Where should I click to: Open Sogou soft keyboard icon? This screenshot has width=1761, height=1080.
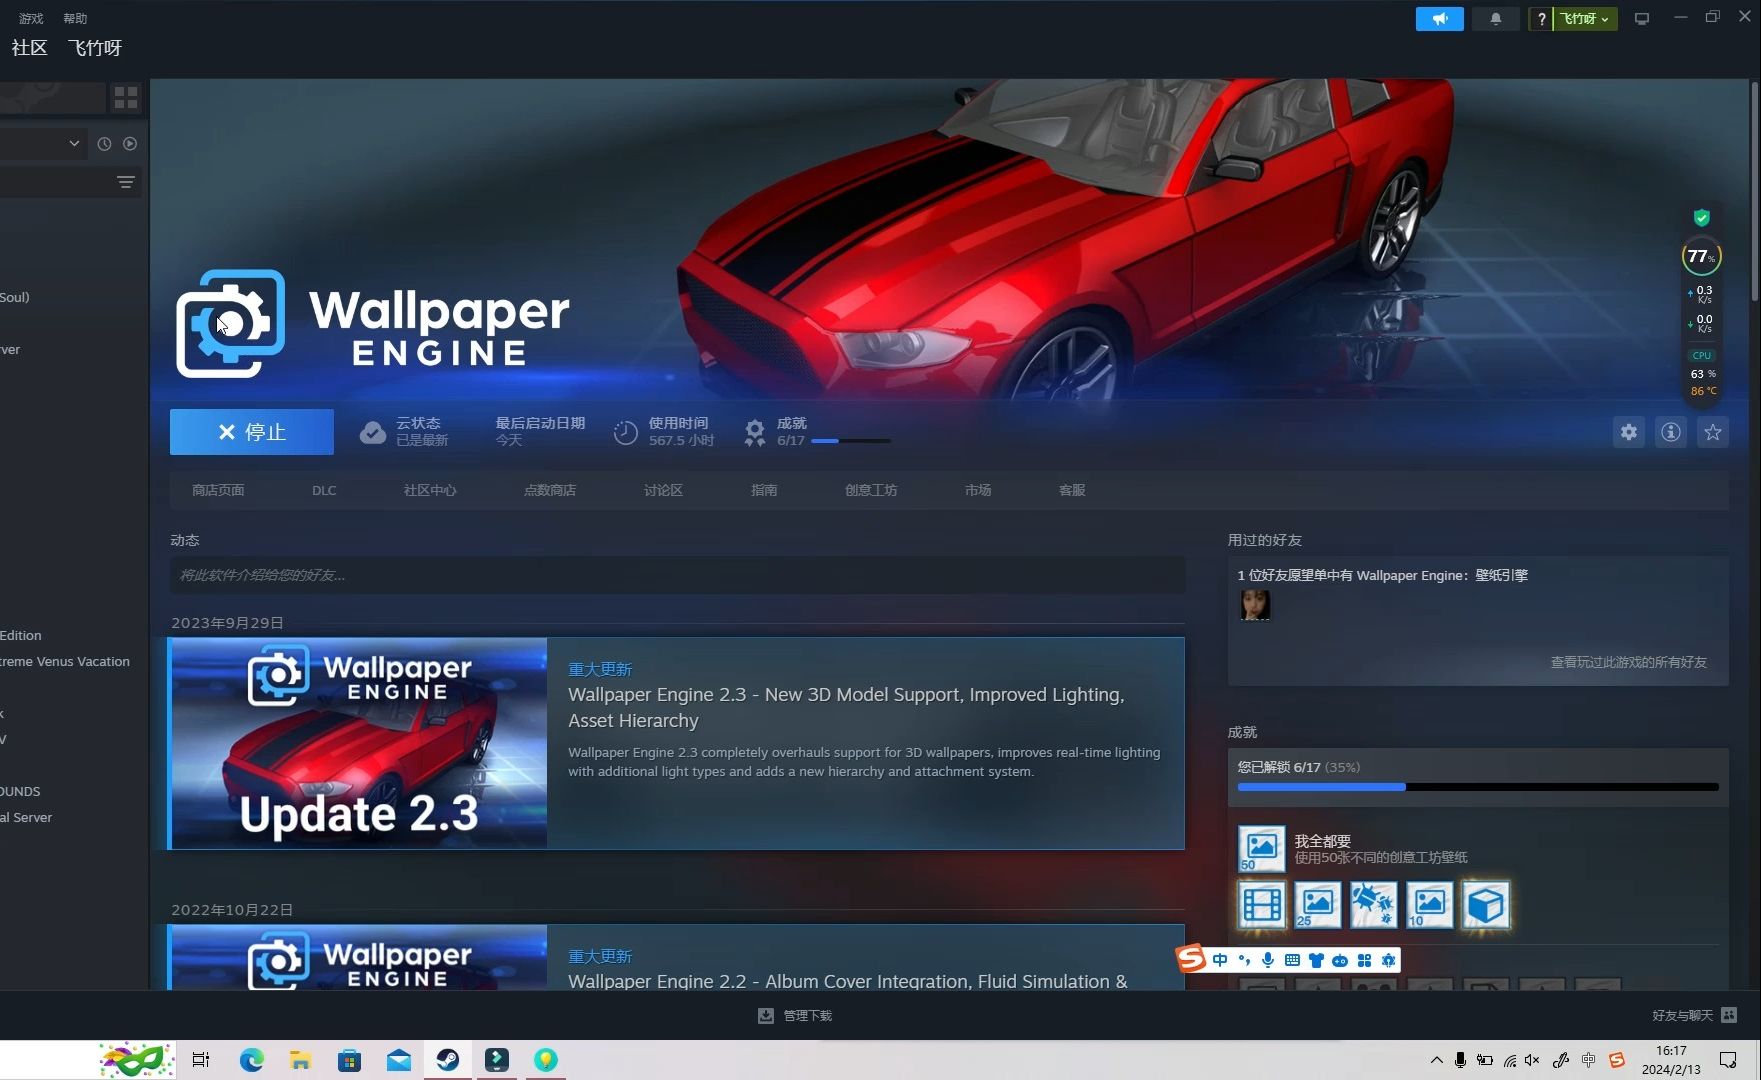pyautogui.click(x=1292, y=960)
